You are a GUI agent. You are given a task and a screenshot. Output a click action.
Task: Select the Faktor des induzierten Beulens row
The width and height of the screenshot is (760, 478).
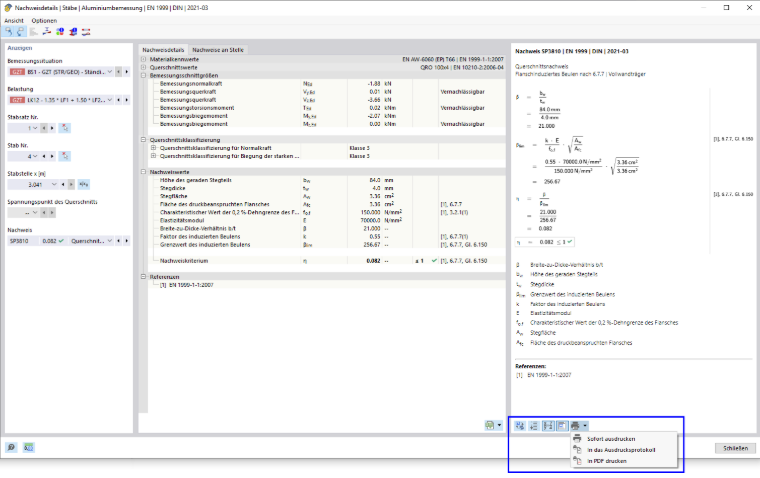point(327,237)
